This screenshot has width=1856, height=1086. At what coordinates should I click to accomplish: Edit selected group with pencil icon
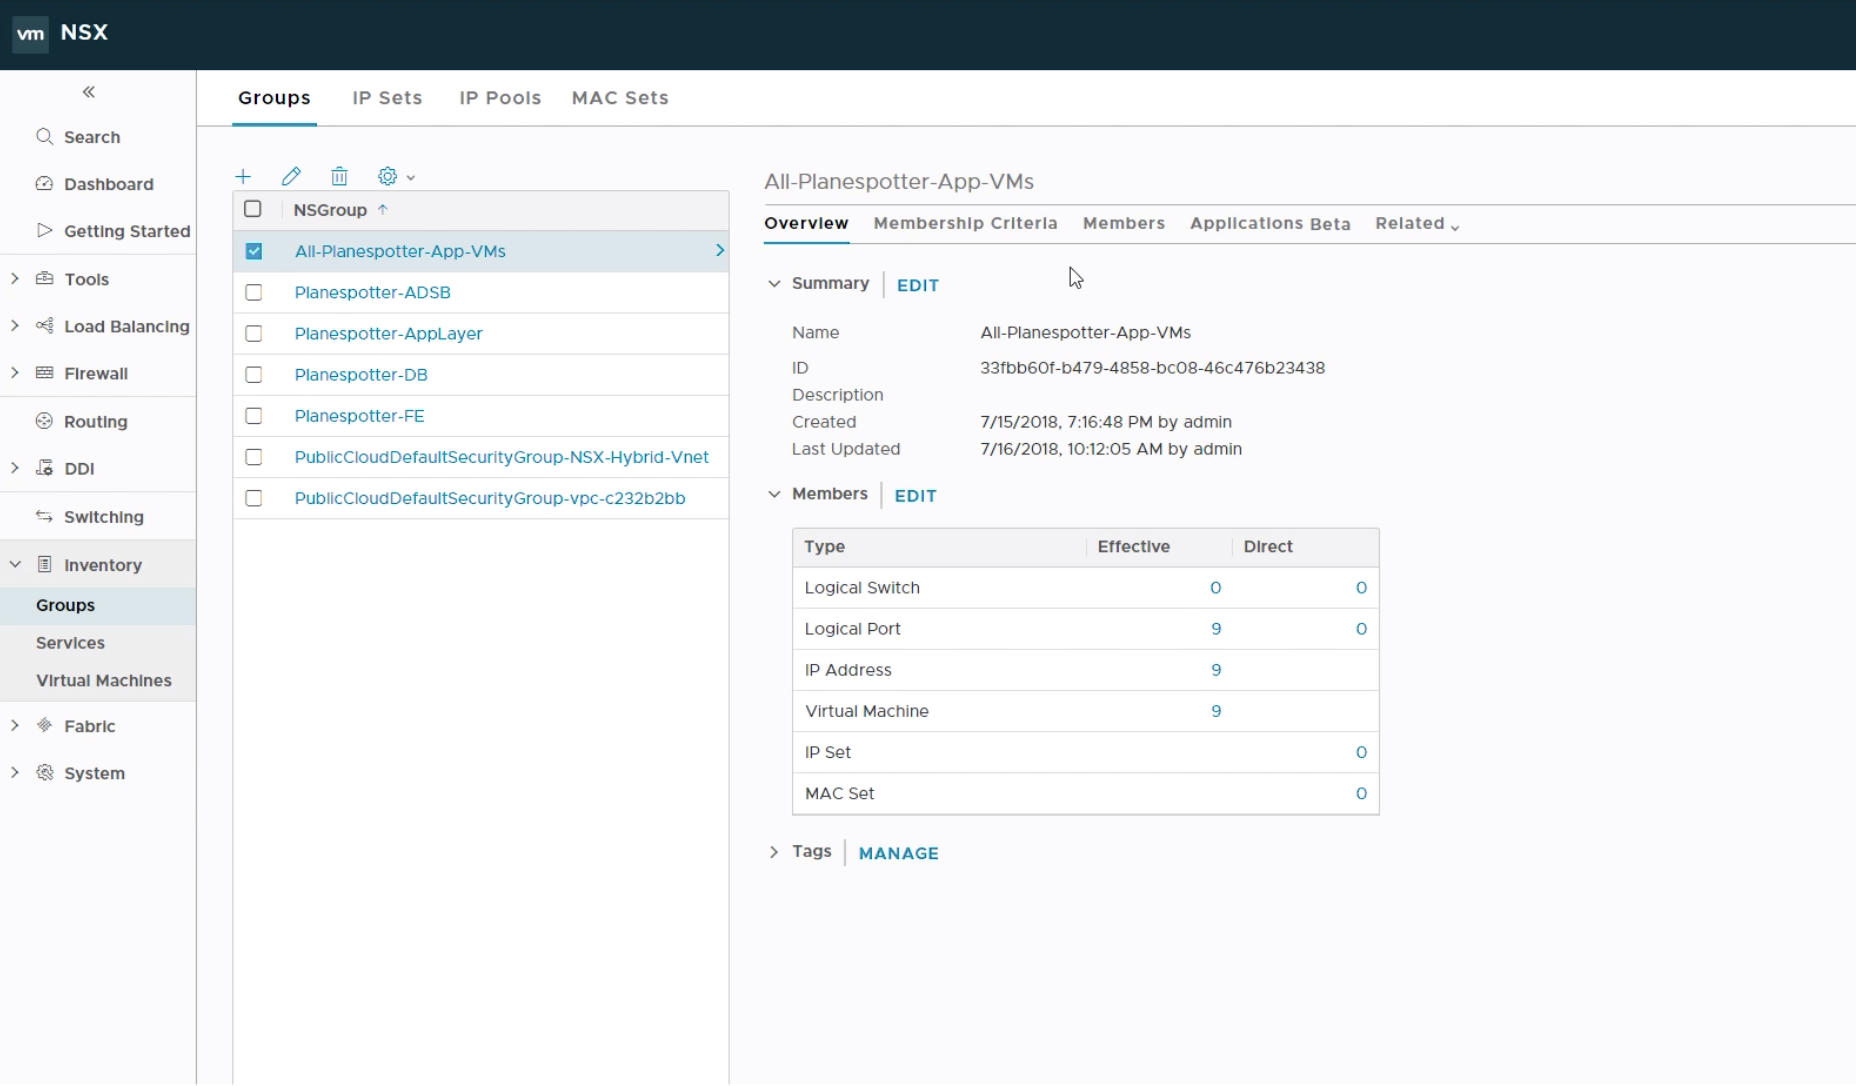291,176
